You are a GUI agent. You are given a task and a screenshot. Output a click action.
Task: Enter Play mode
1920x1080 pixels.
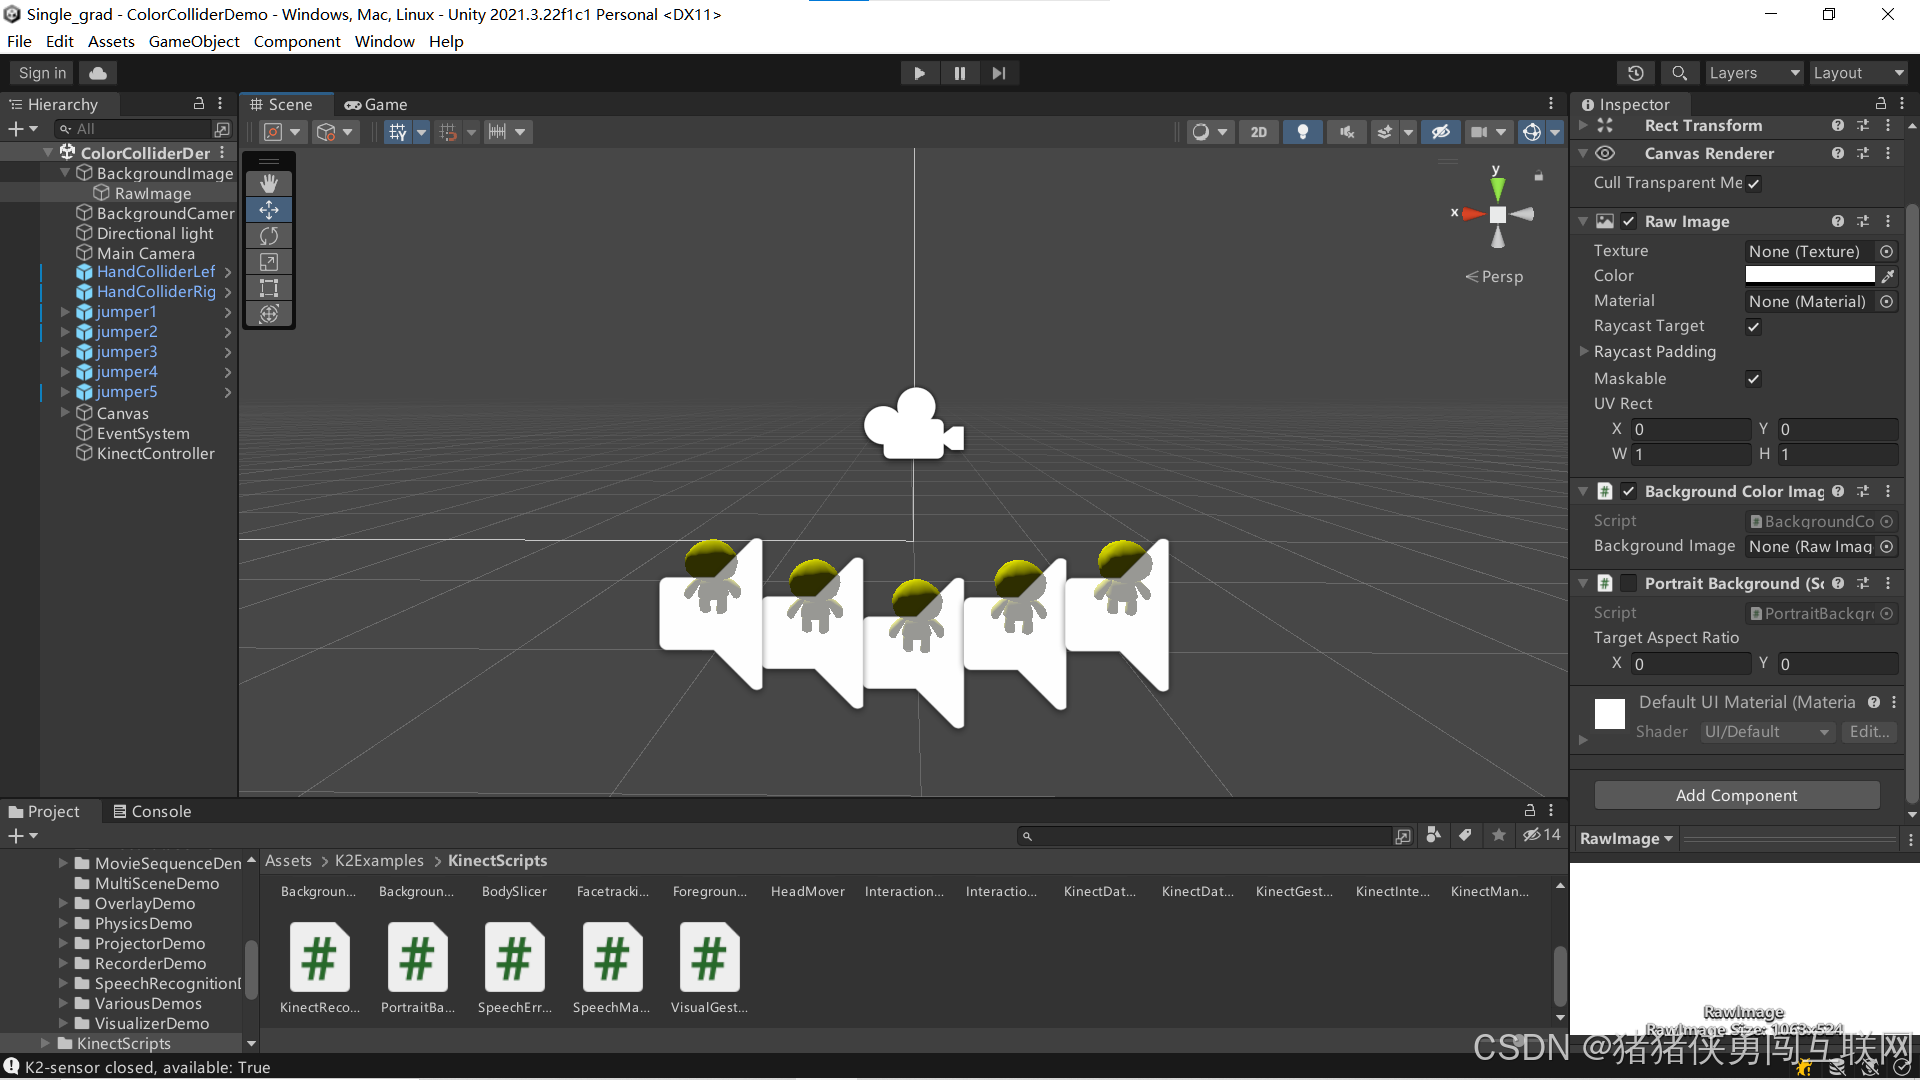(x=919, y=72)
